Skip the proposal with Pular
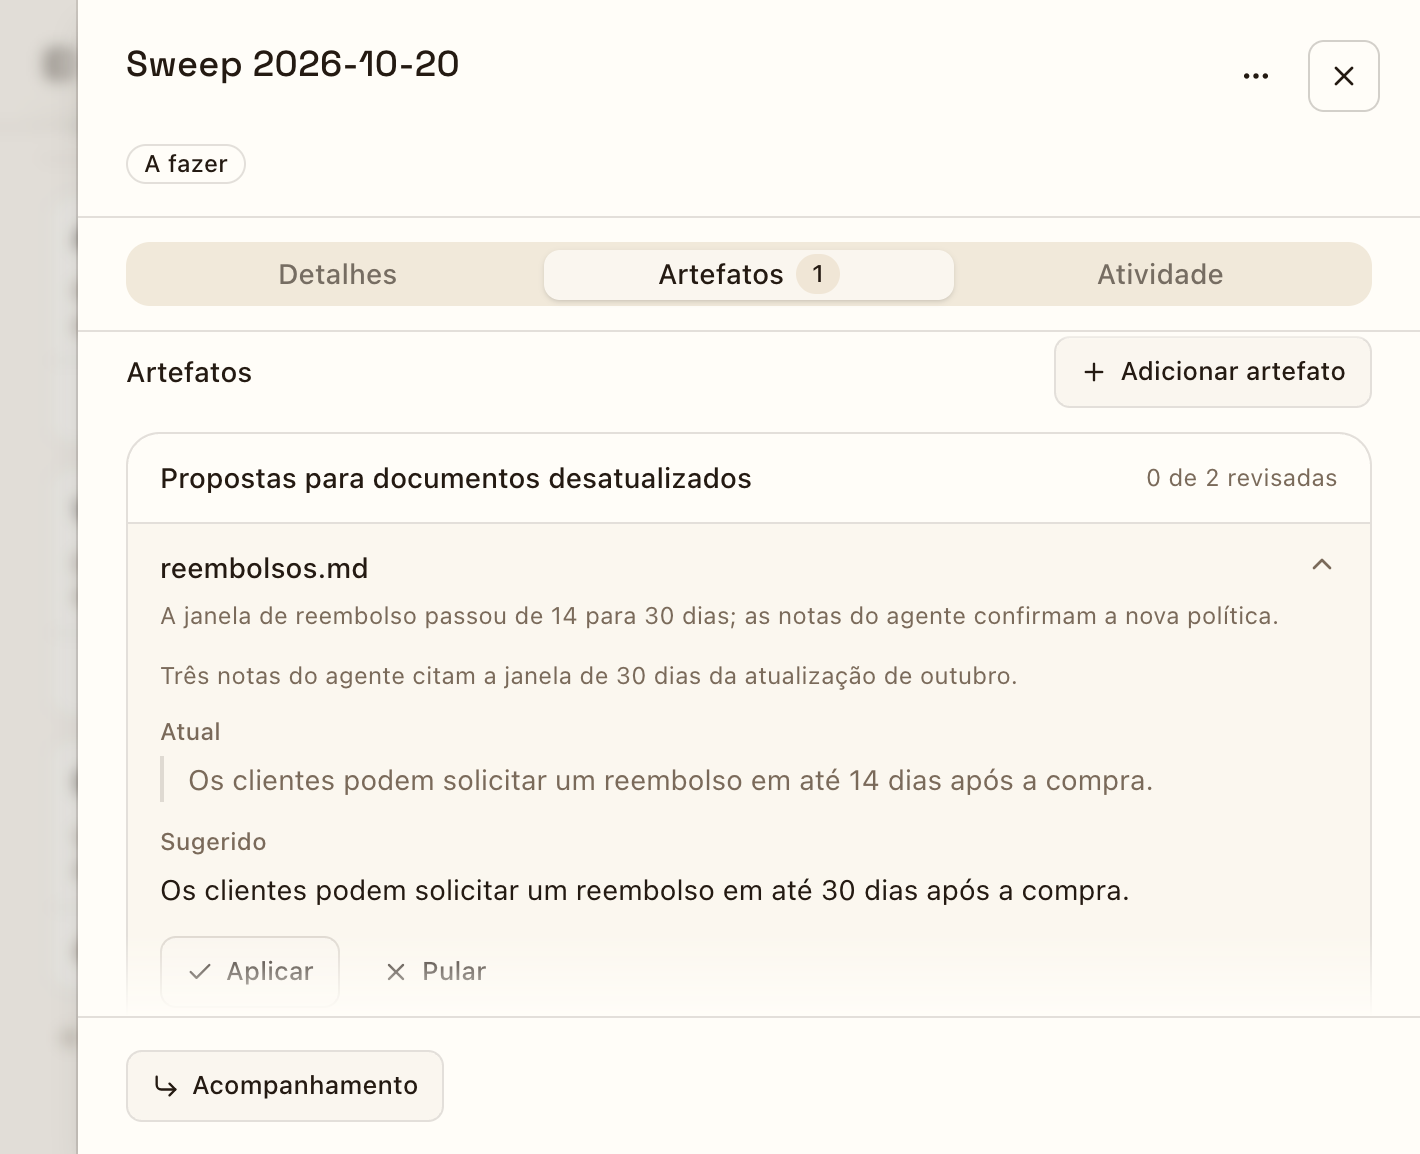The image size is (1420, 1154). (436, 971)
